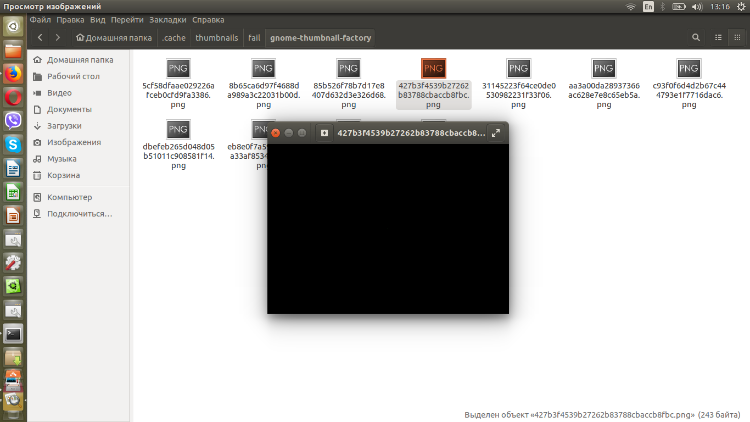Expand the preview window to fullscreen

click(495, 132)
